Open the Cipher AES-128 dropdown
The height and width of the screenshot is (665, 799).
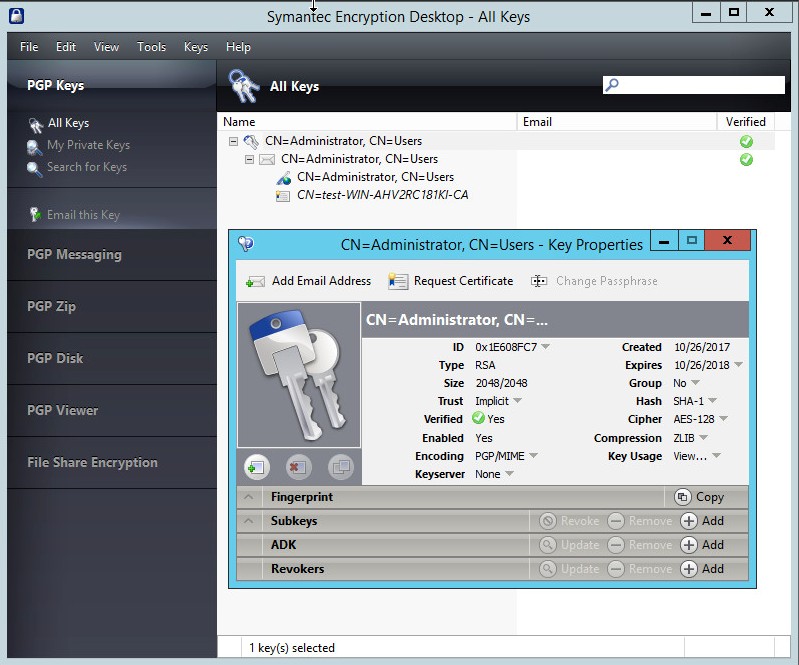[723, 418]
